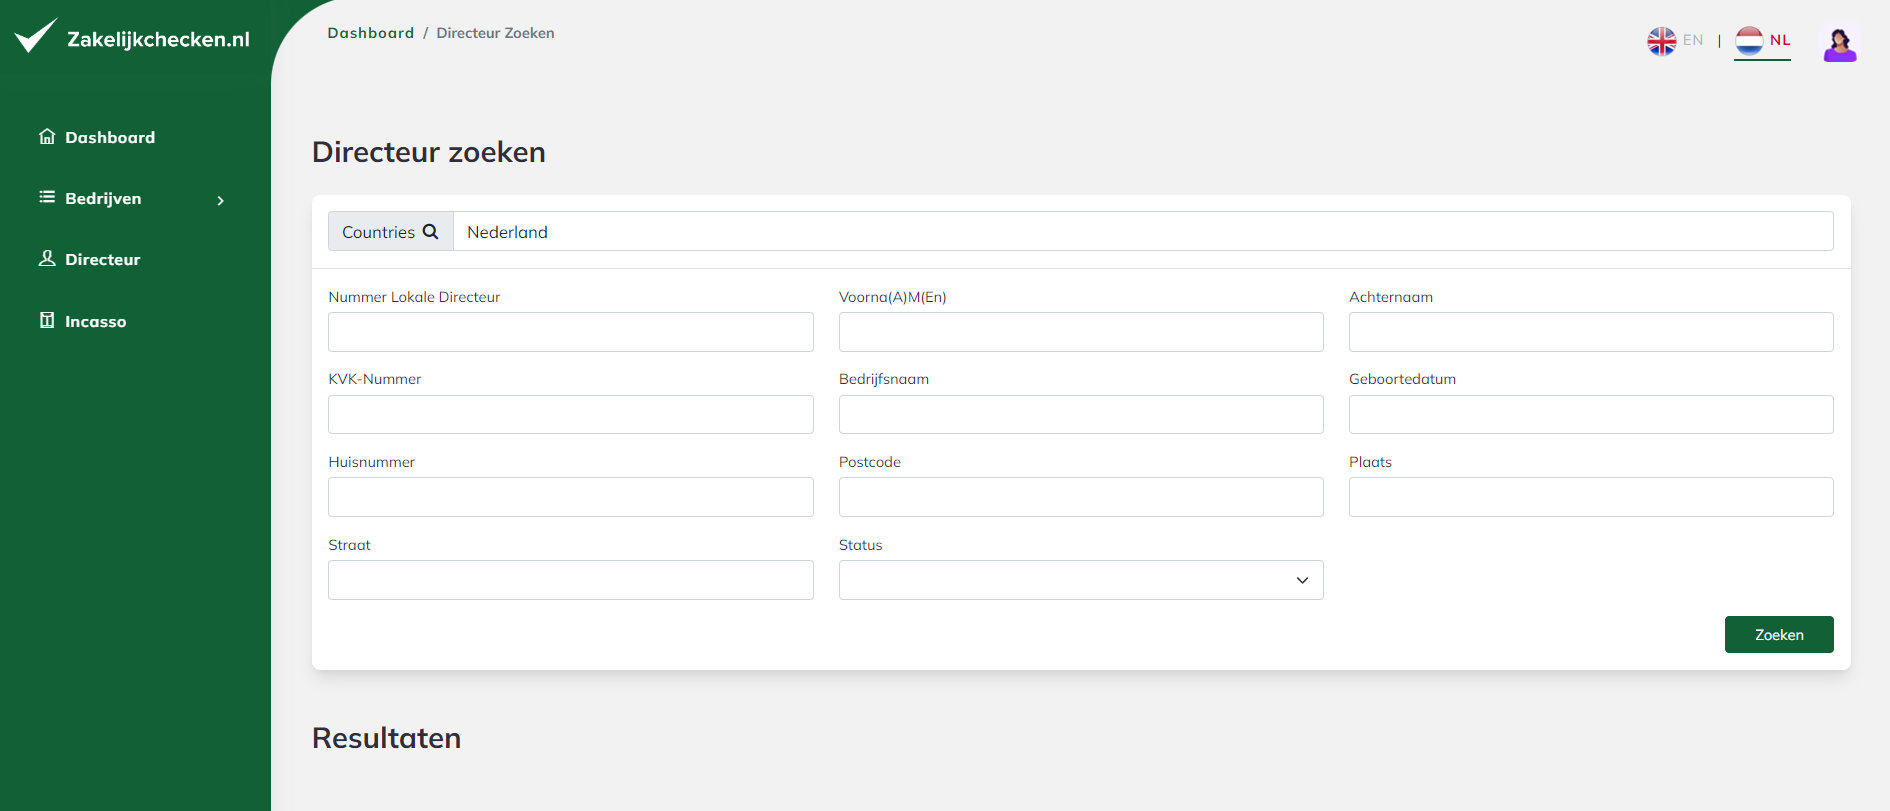Click the Dashboard breadcrumb link
Image resolution: width=1890 pixels, height=811 pixels.
(x=371, y=33)
